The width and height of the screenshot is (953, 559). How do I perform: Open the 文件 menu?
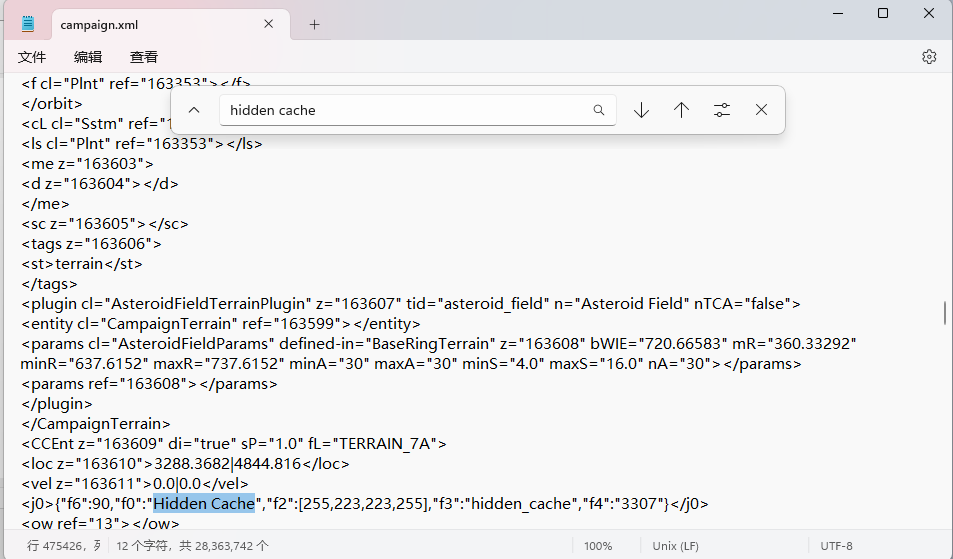[x=32, y=57]
